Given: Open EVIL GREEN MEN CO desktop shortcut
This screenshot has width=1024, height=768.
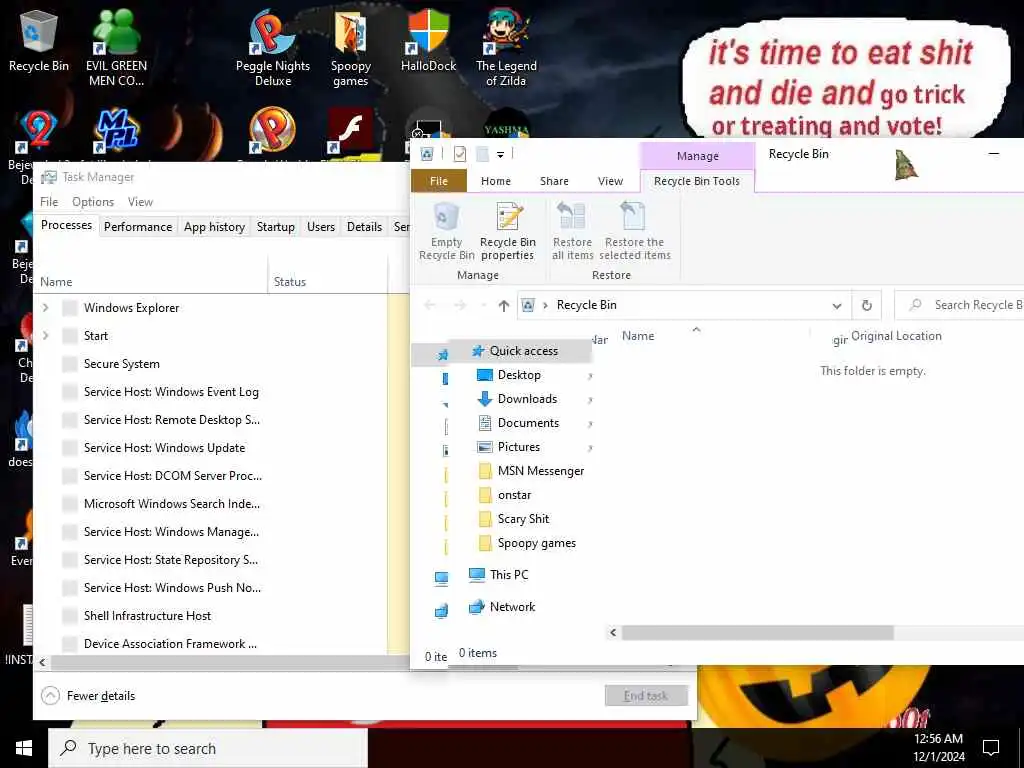Looking at the screenshot, I should 116,47.
